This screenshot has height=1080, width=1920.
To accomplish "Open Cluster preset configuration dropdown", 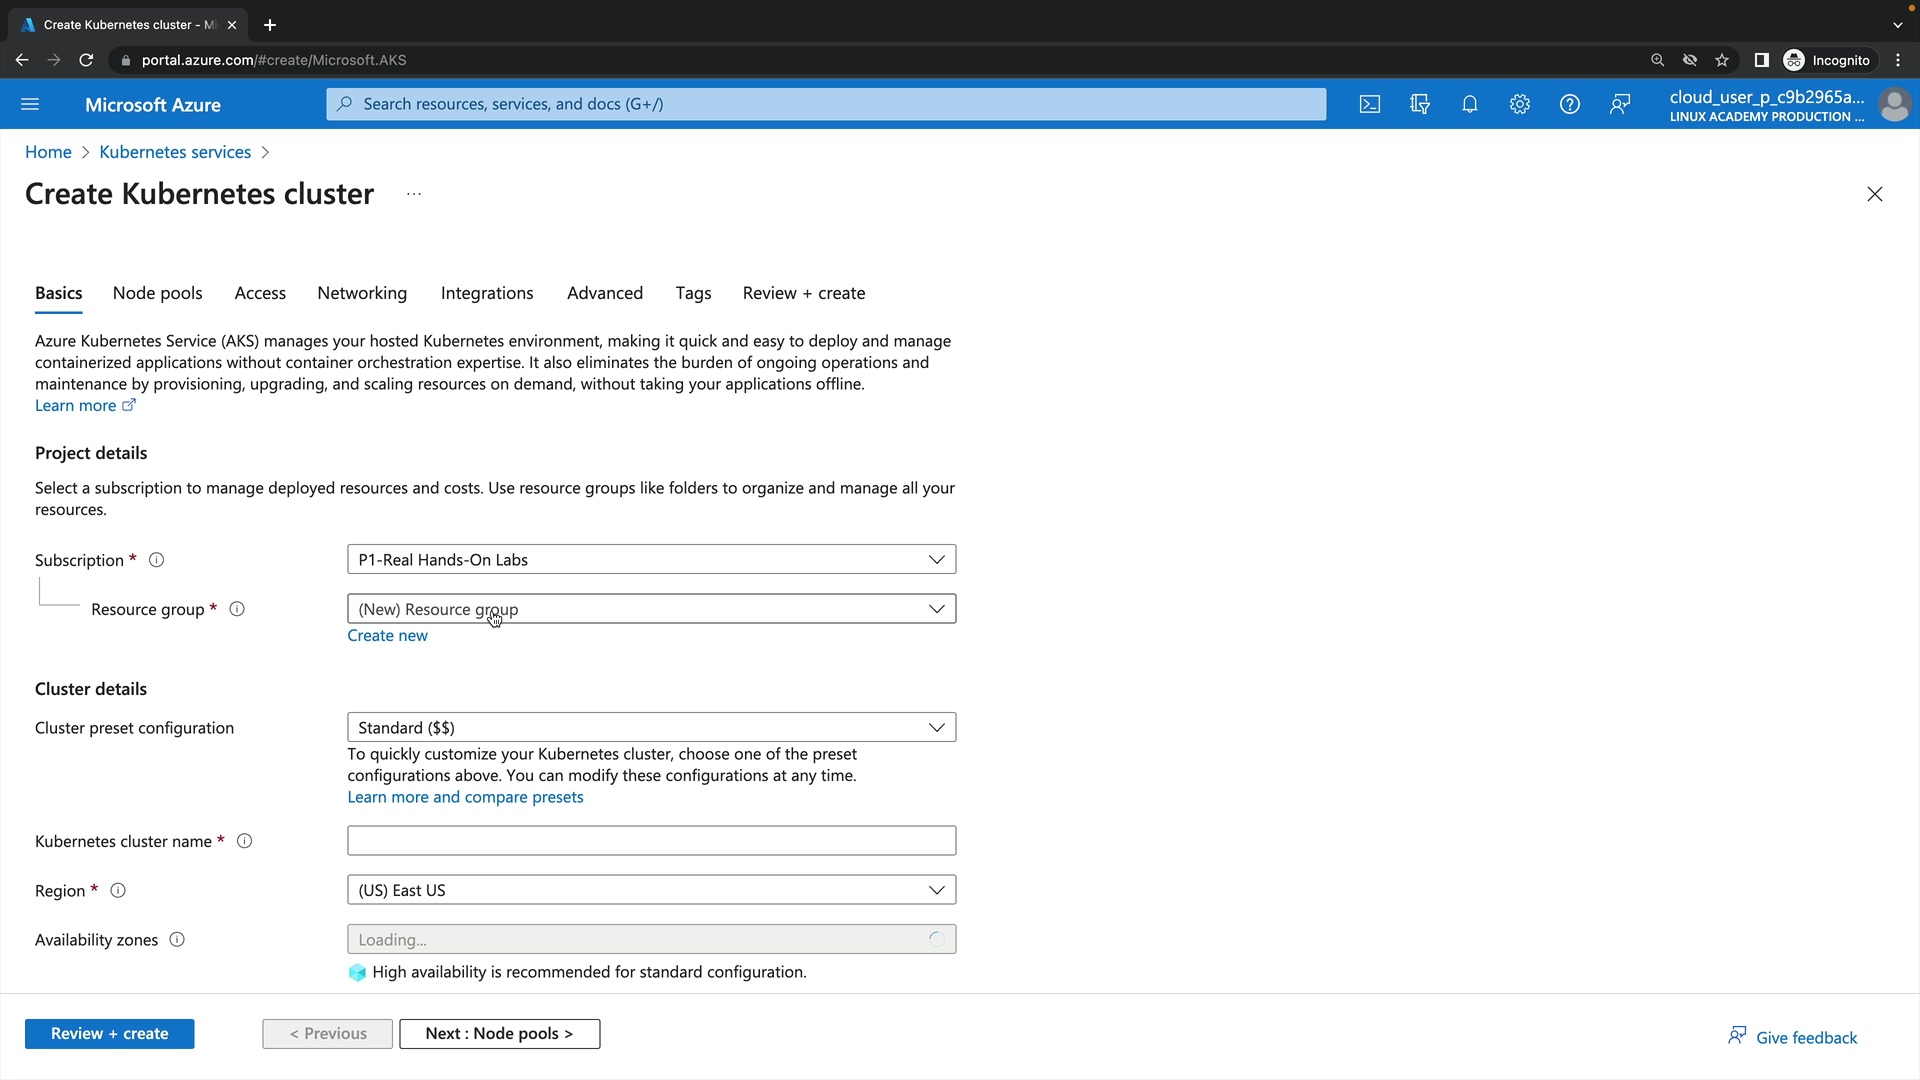I will coord(651,728).
